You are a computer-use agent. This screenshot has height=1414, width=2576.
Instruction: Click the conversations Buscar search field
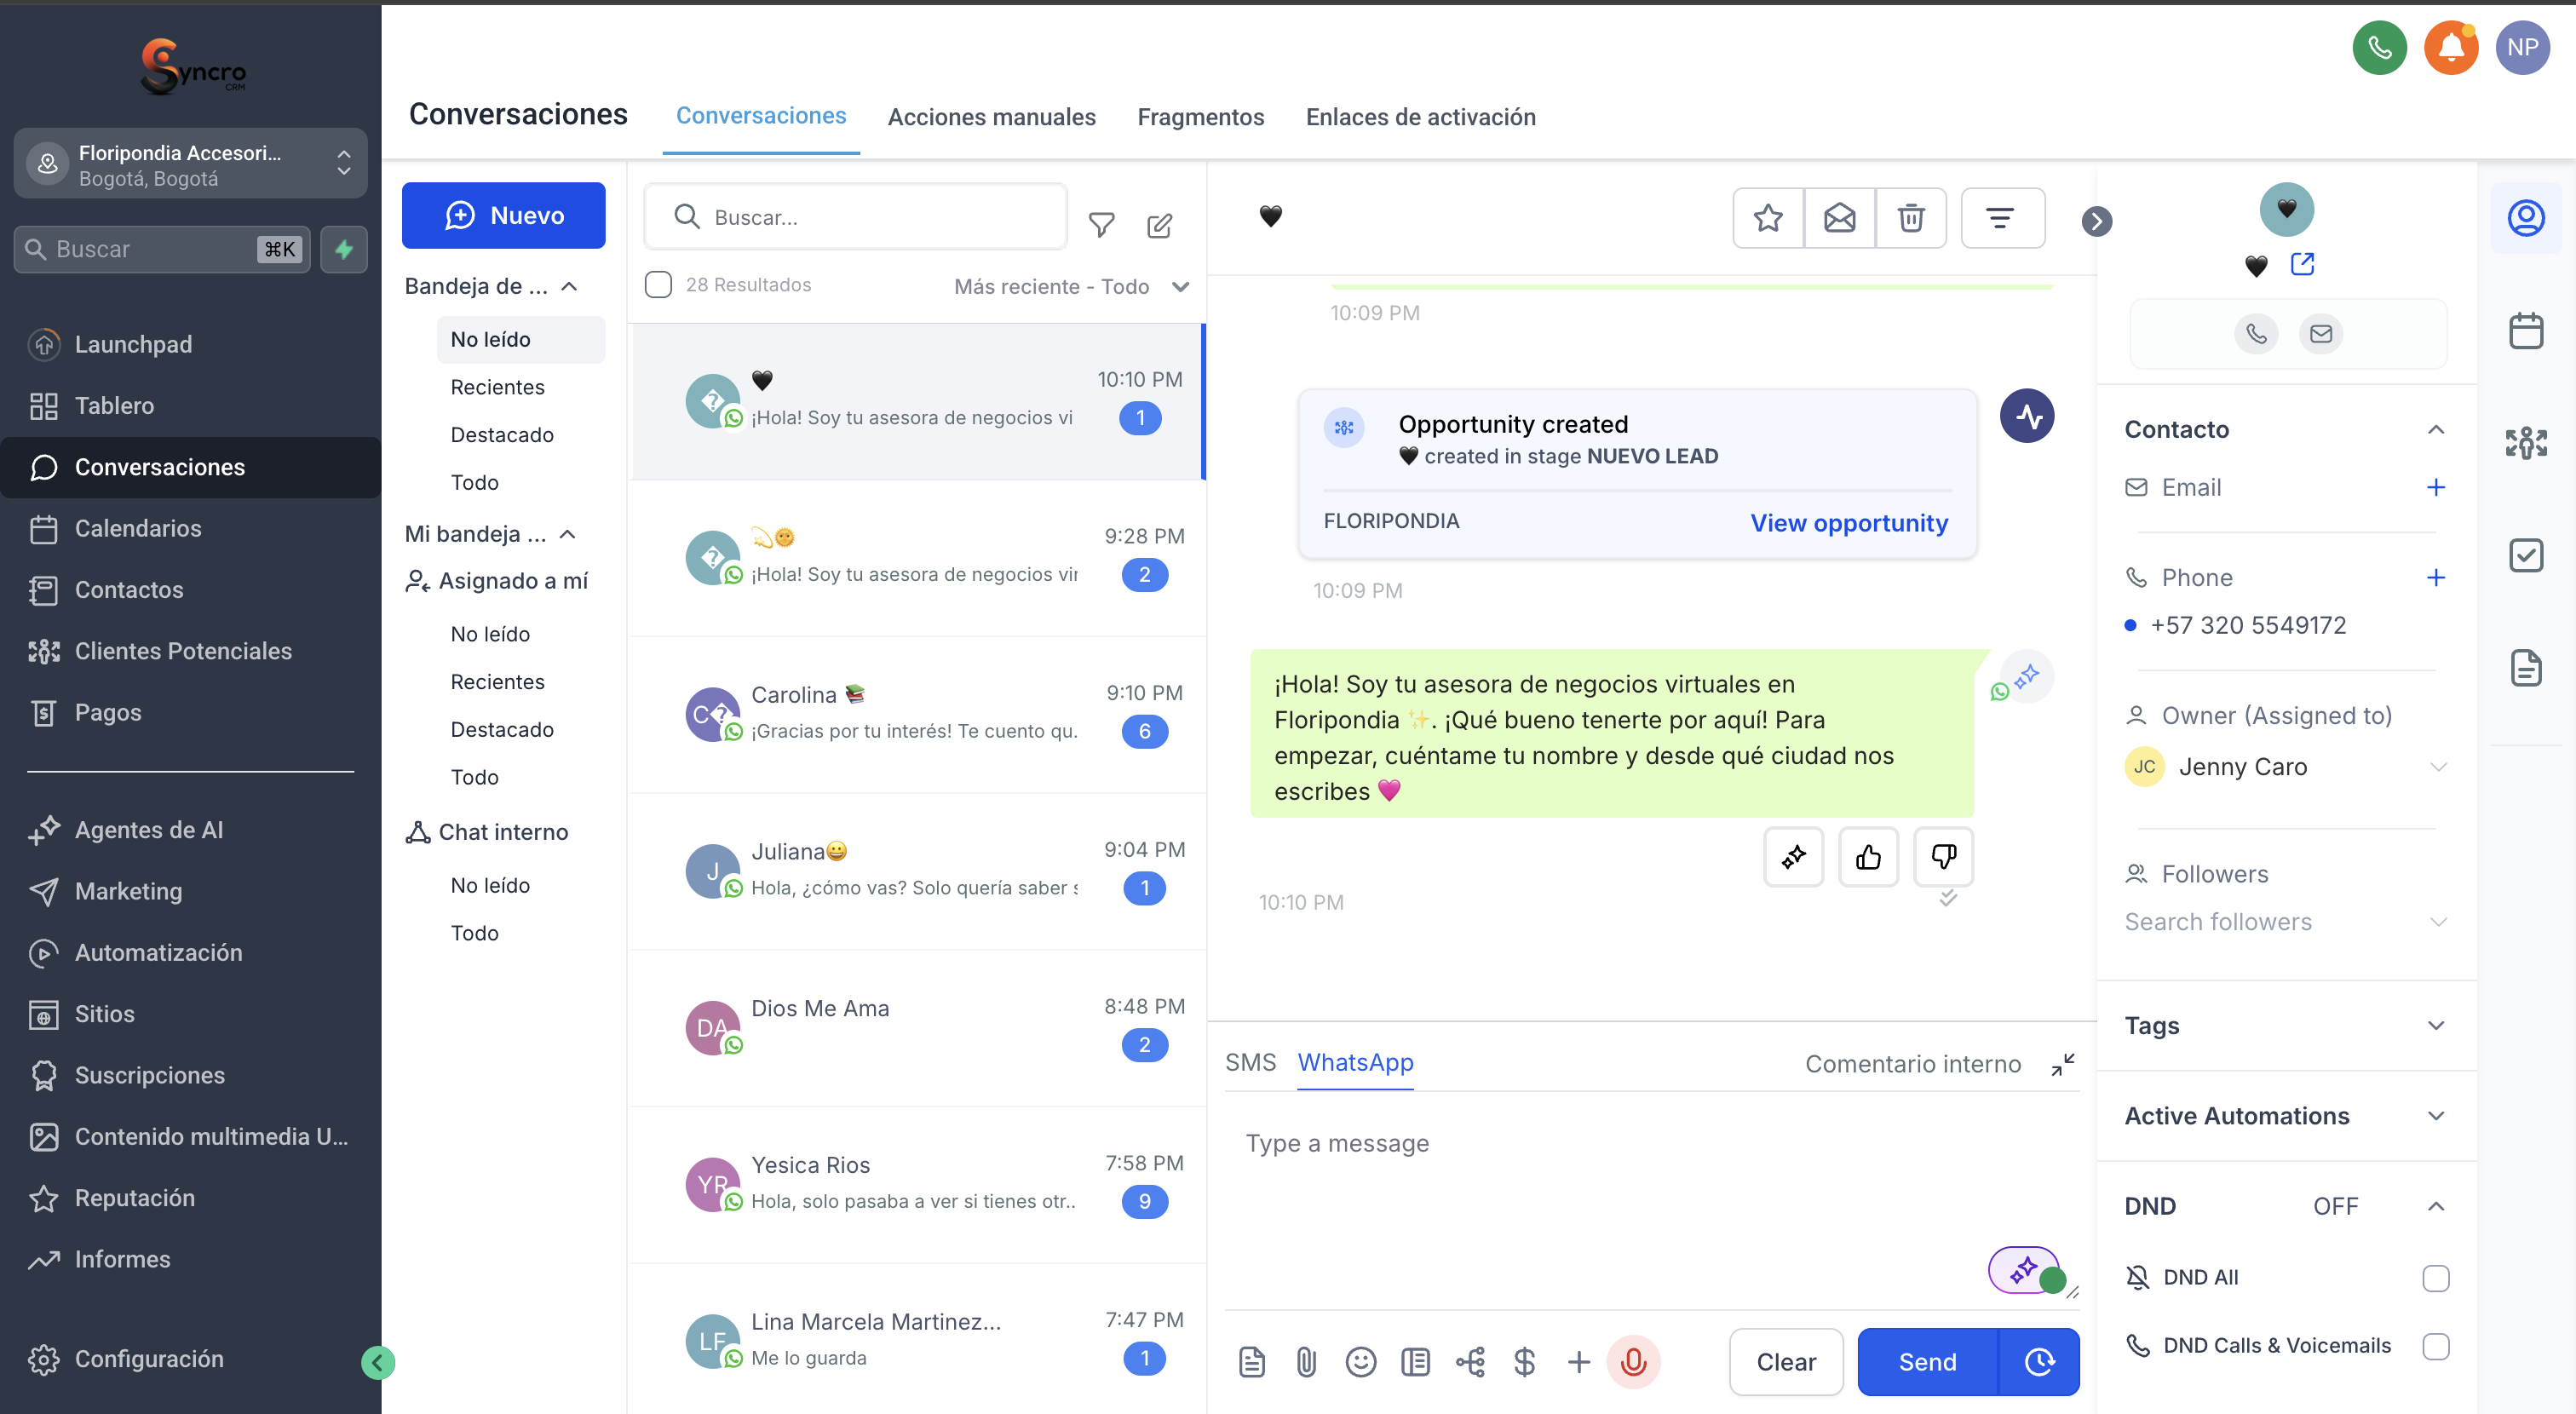(855, 217)
